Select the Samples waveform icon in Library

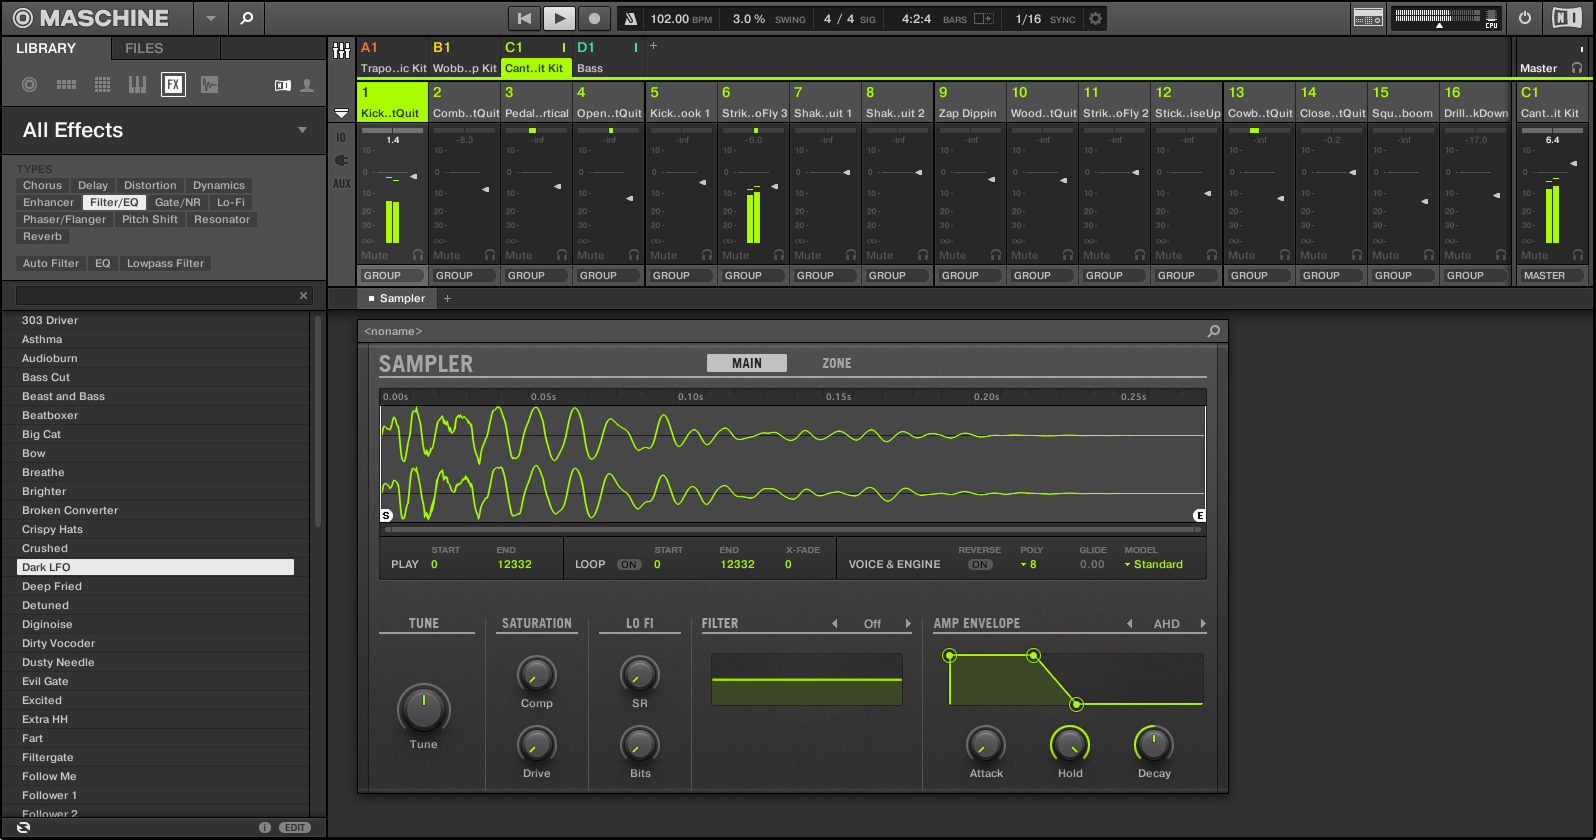(x=209, y=85)
